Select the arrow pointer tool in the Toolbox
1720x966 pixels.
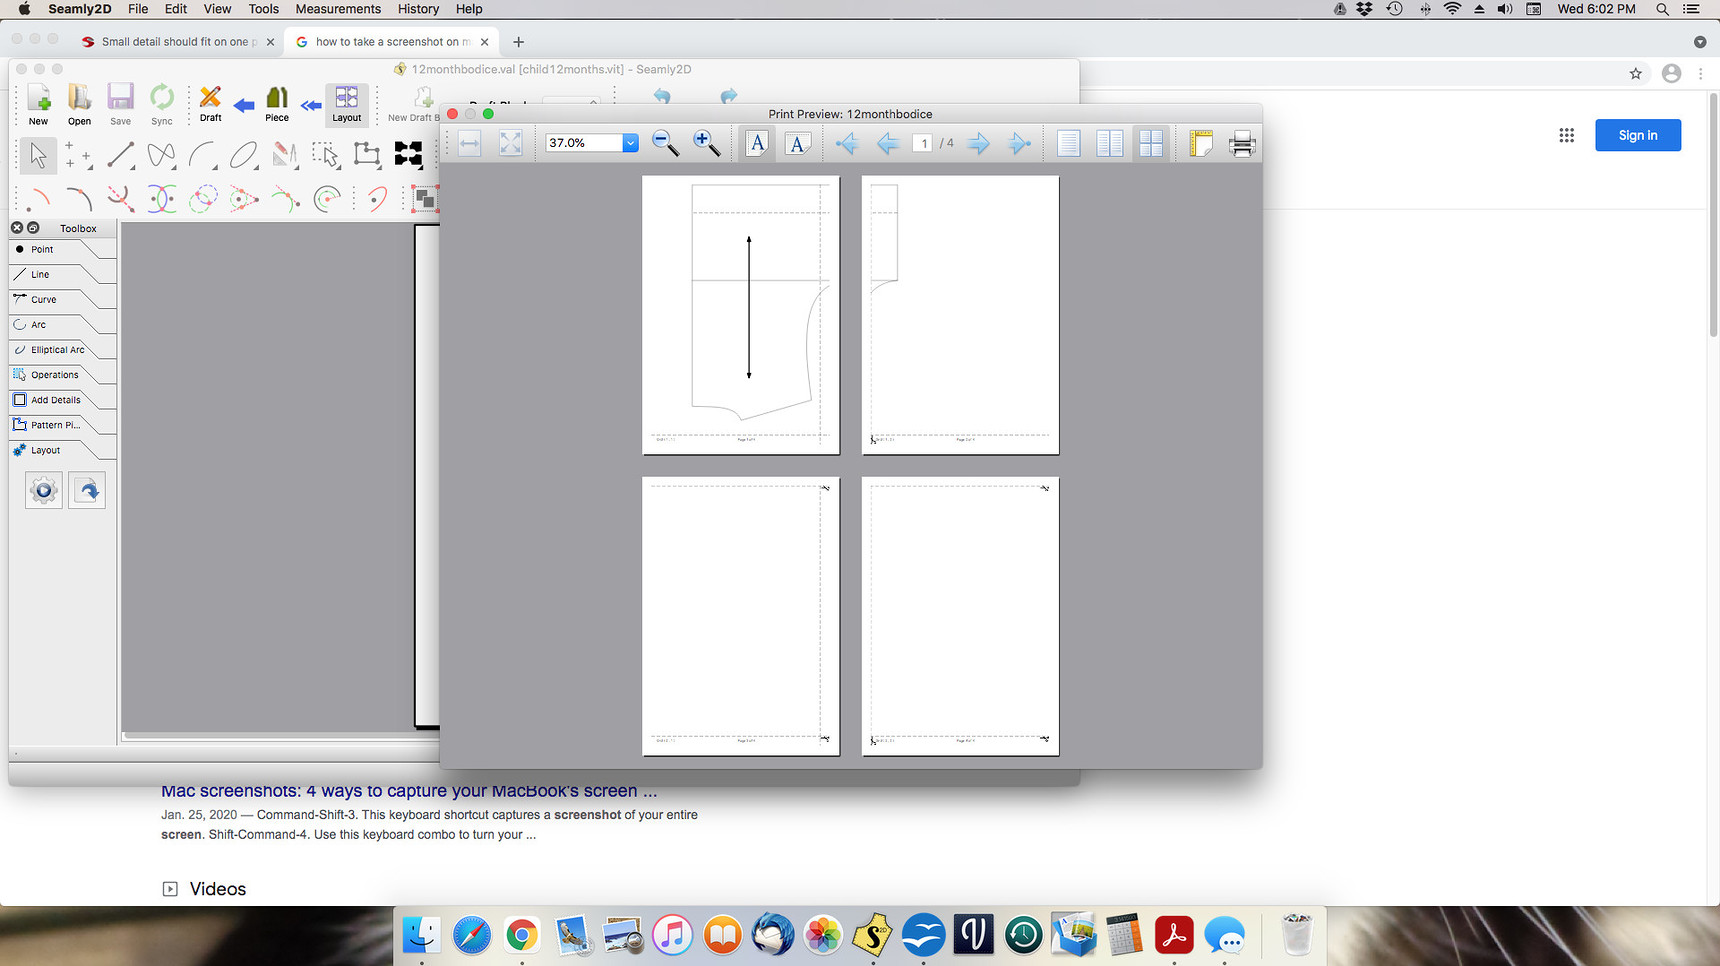pos(38,155)
